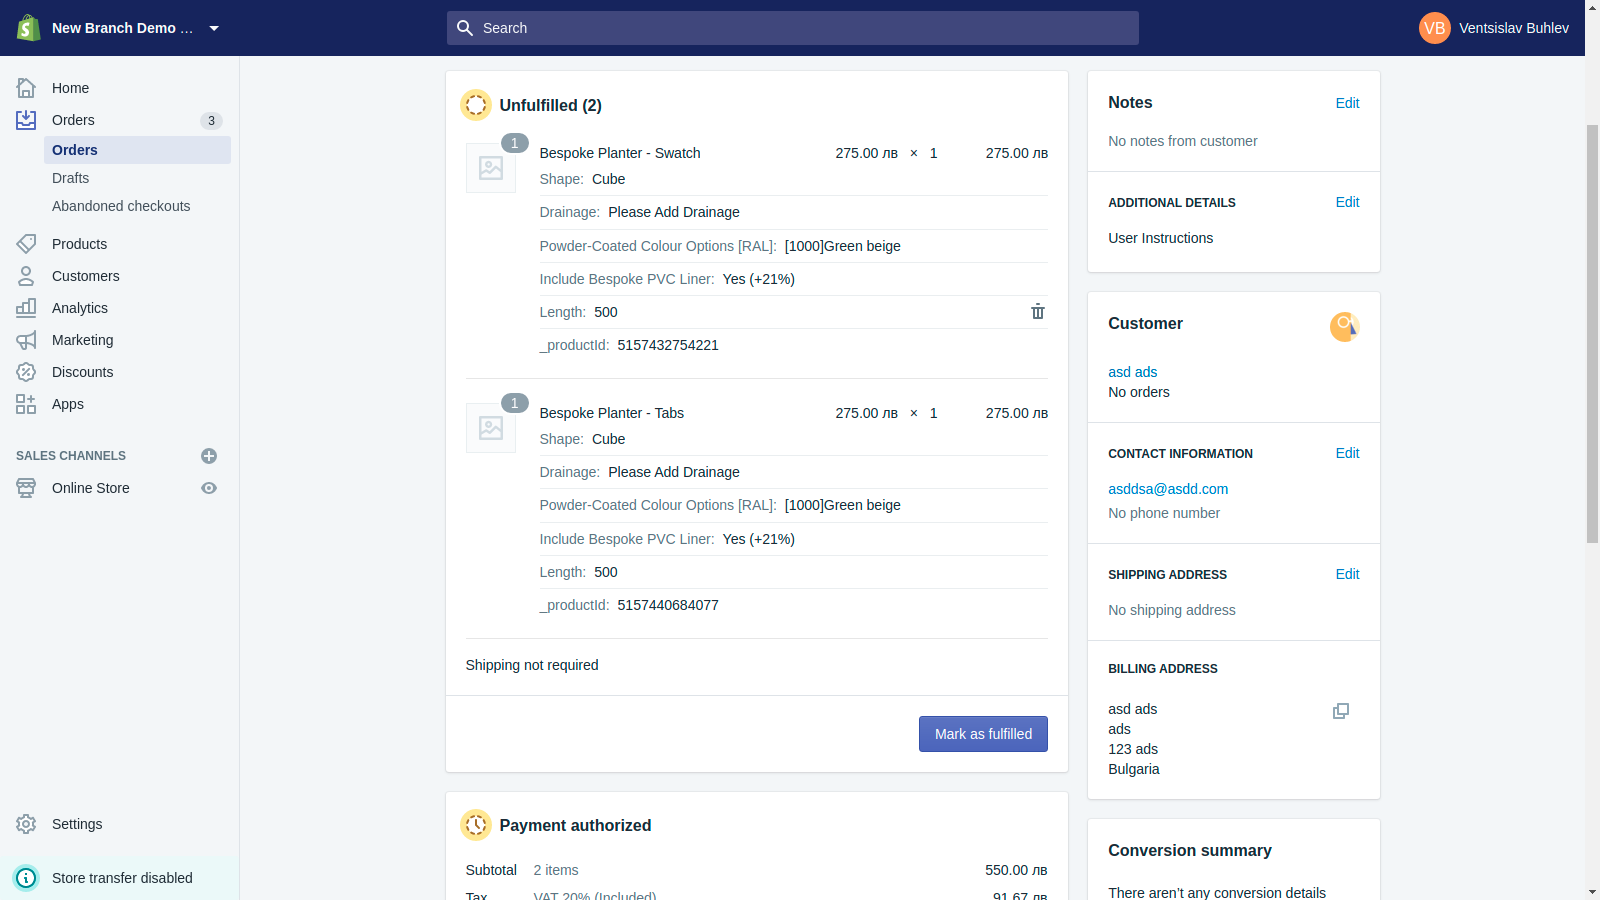
Task: Edit the shipping address
Action: pos(1347,574)
